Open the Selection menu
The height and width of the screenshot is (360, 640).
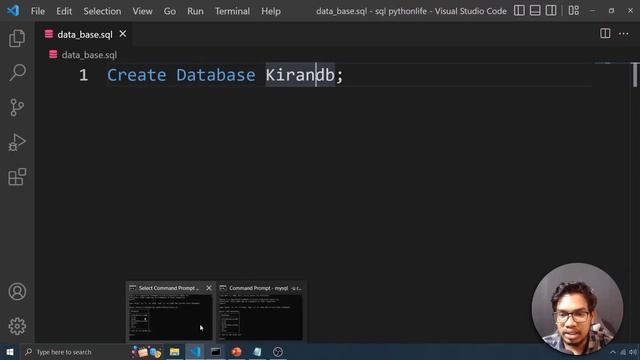102,11
